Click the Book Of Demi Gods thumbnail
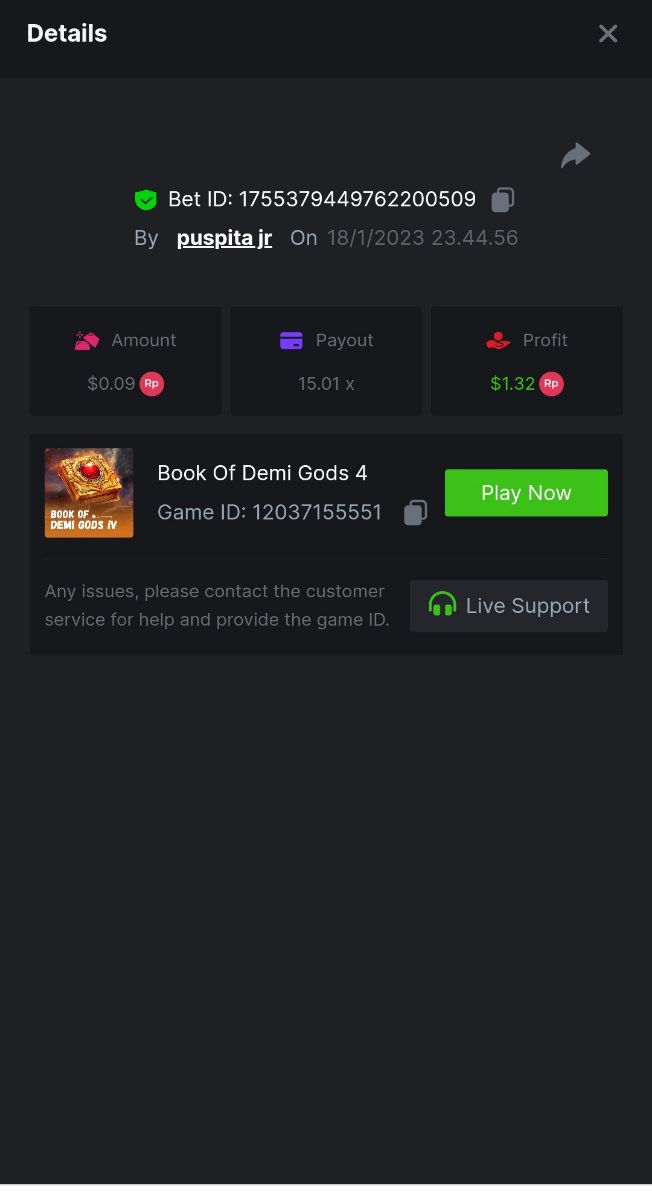 [x=89, y=493]
